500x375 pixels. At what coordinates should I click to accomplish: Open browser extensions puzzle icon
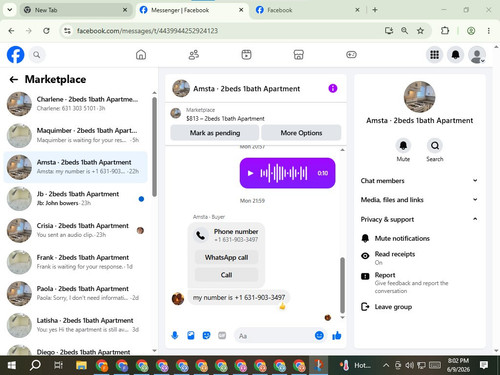click(445, 31)
